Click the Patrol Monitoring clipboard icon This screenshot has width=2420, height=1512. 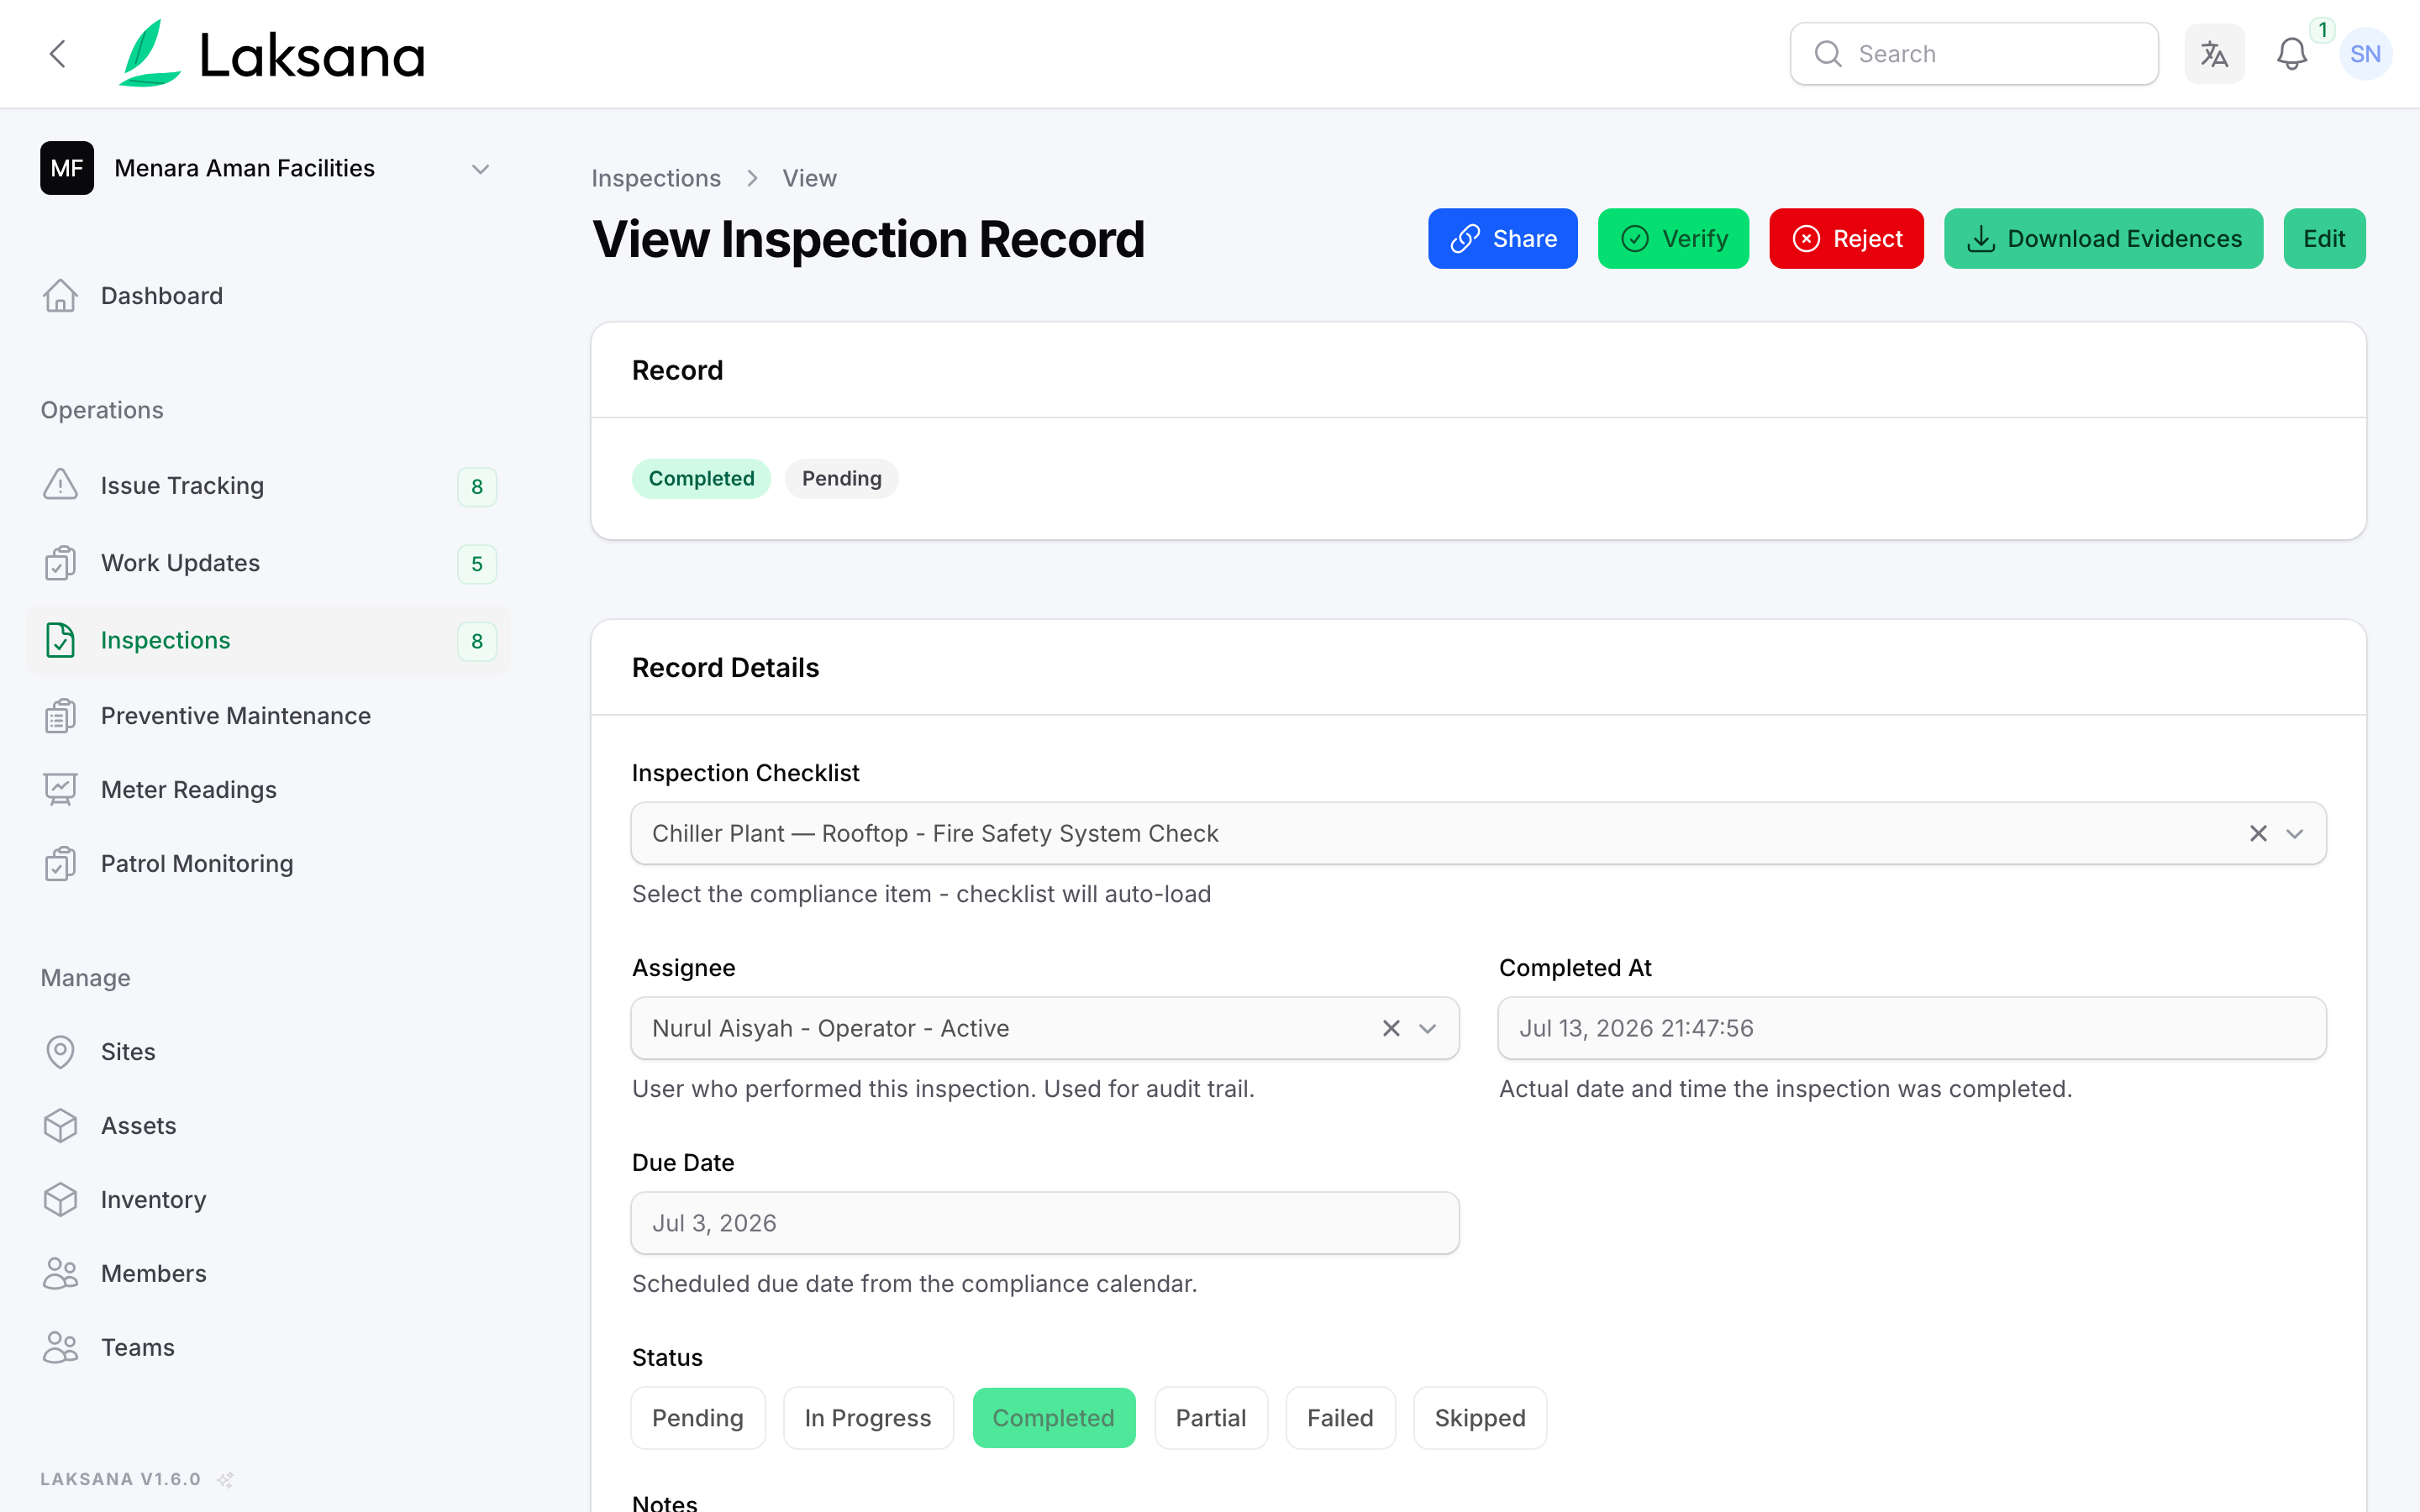click(60, 864)
